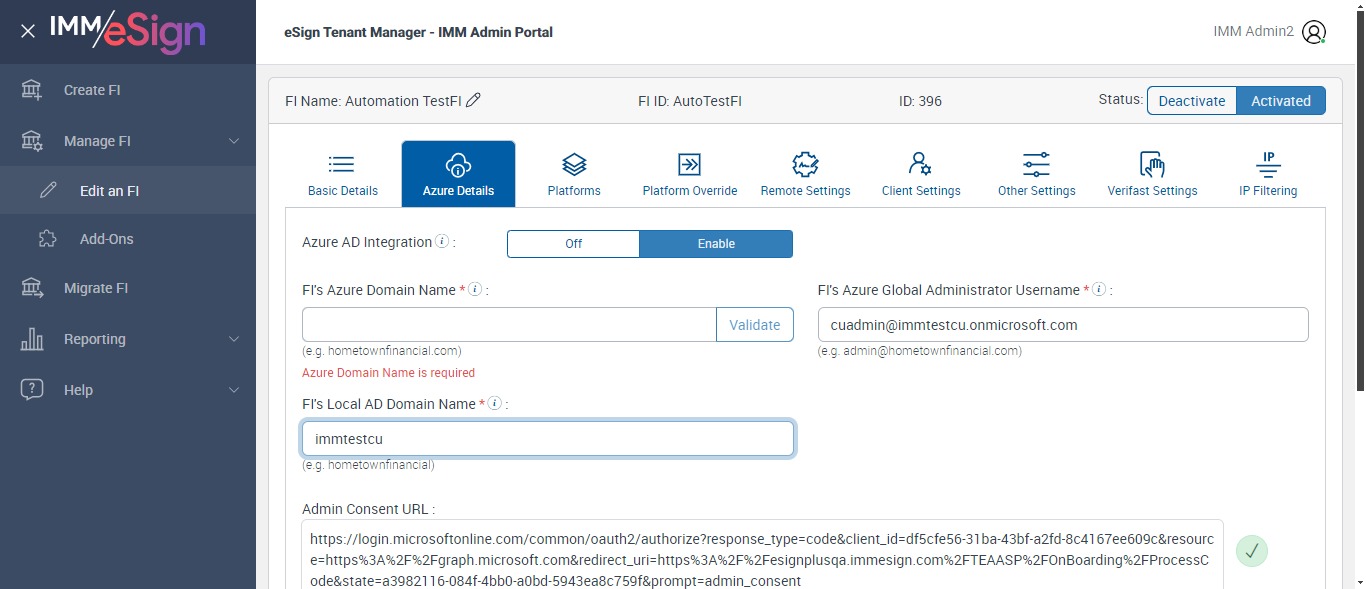The image size is (1366, 589).
Task: Show info for Azure Global Administrator Username
Action: [1098, 290]
